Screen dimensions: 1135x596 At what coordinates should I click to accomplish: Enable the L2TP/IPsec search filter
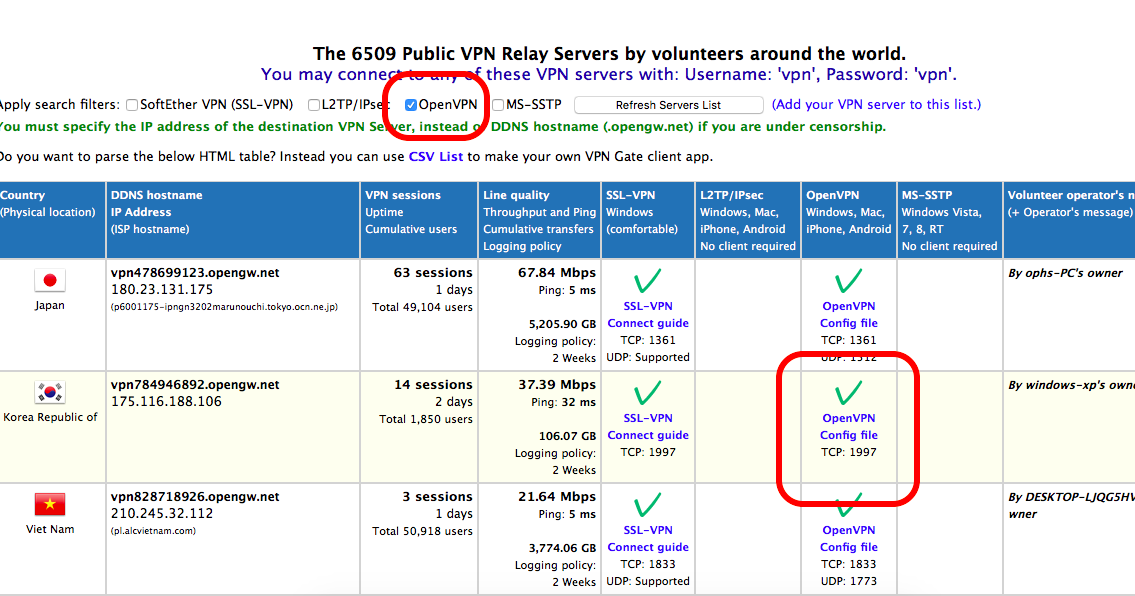(315, 104)
